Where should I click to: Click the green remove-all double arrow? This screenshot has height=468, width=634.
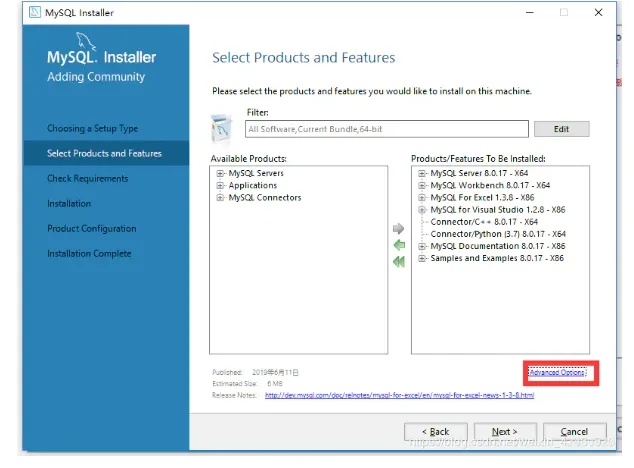tap(399, 261)
